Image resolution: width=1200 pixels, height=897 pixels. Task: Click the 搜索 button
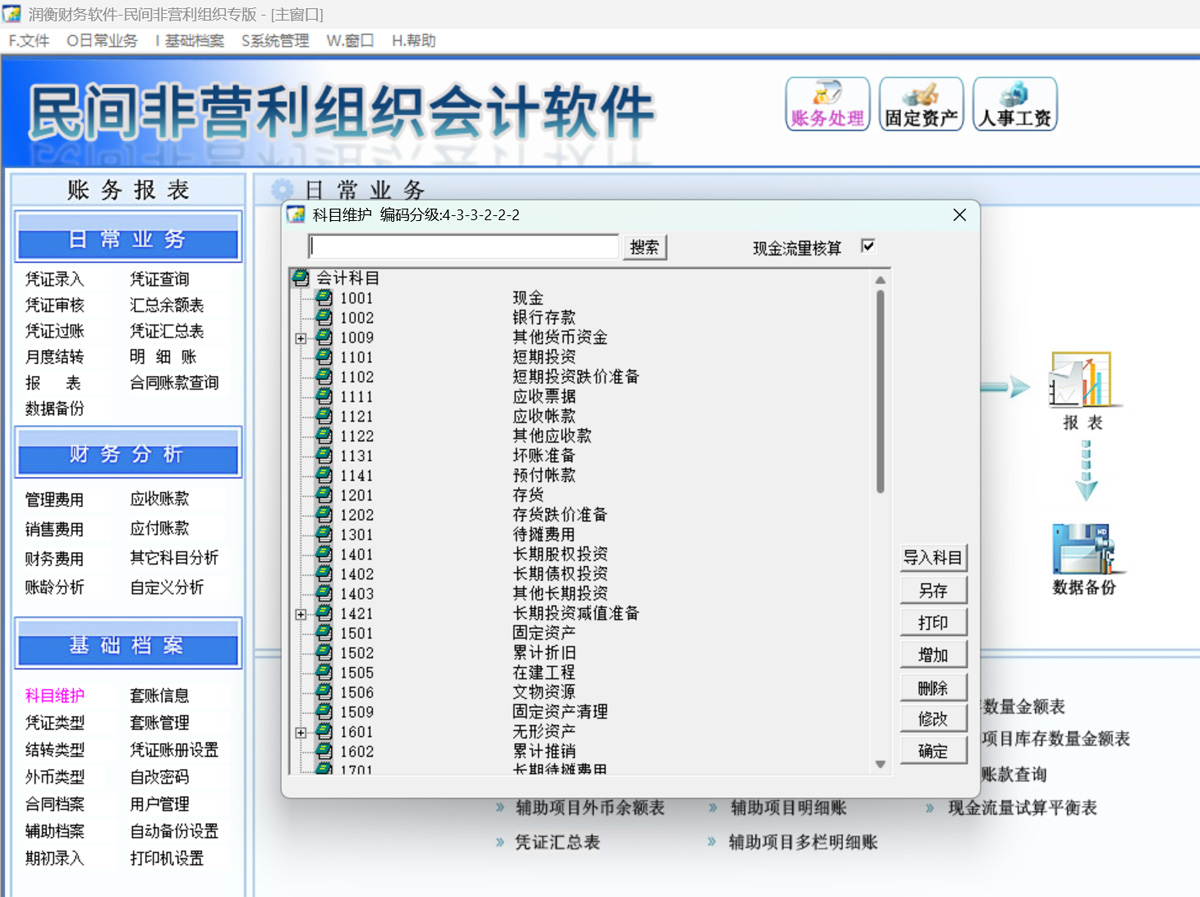coord(645,247)
